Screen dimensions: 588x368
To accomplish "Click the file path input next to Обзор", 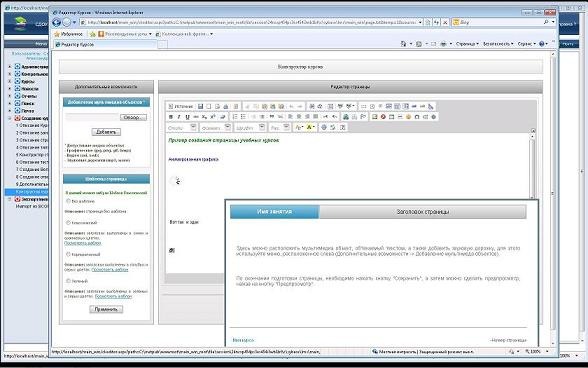I will point(92,117).
